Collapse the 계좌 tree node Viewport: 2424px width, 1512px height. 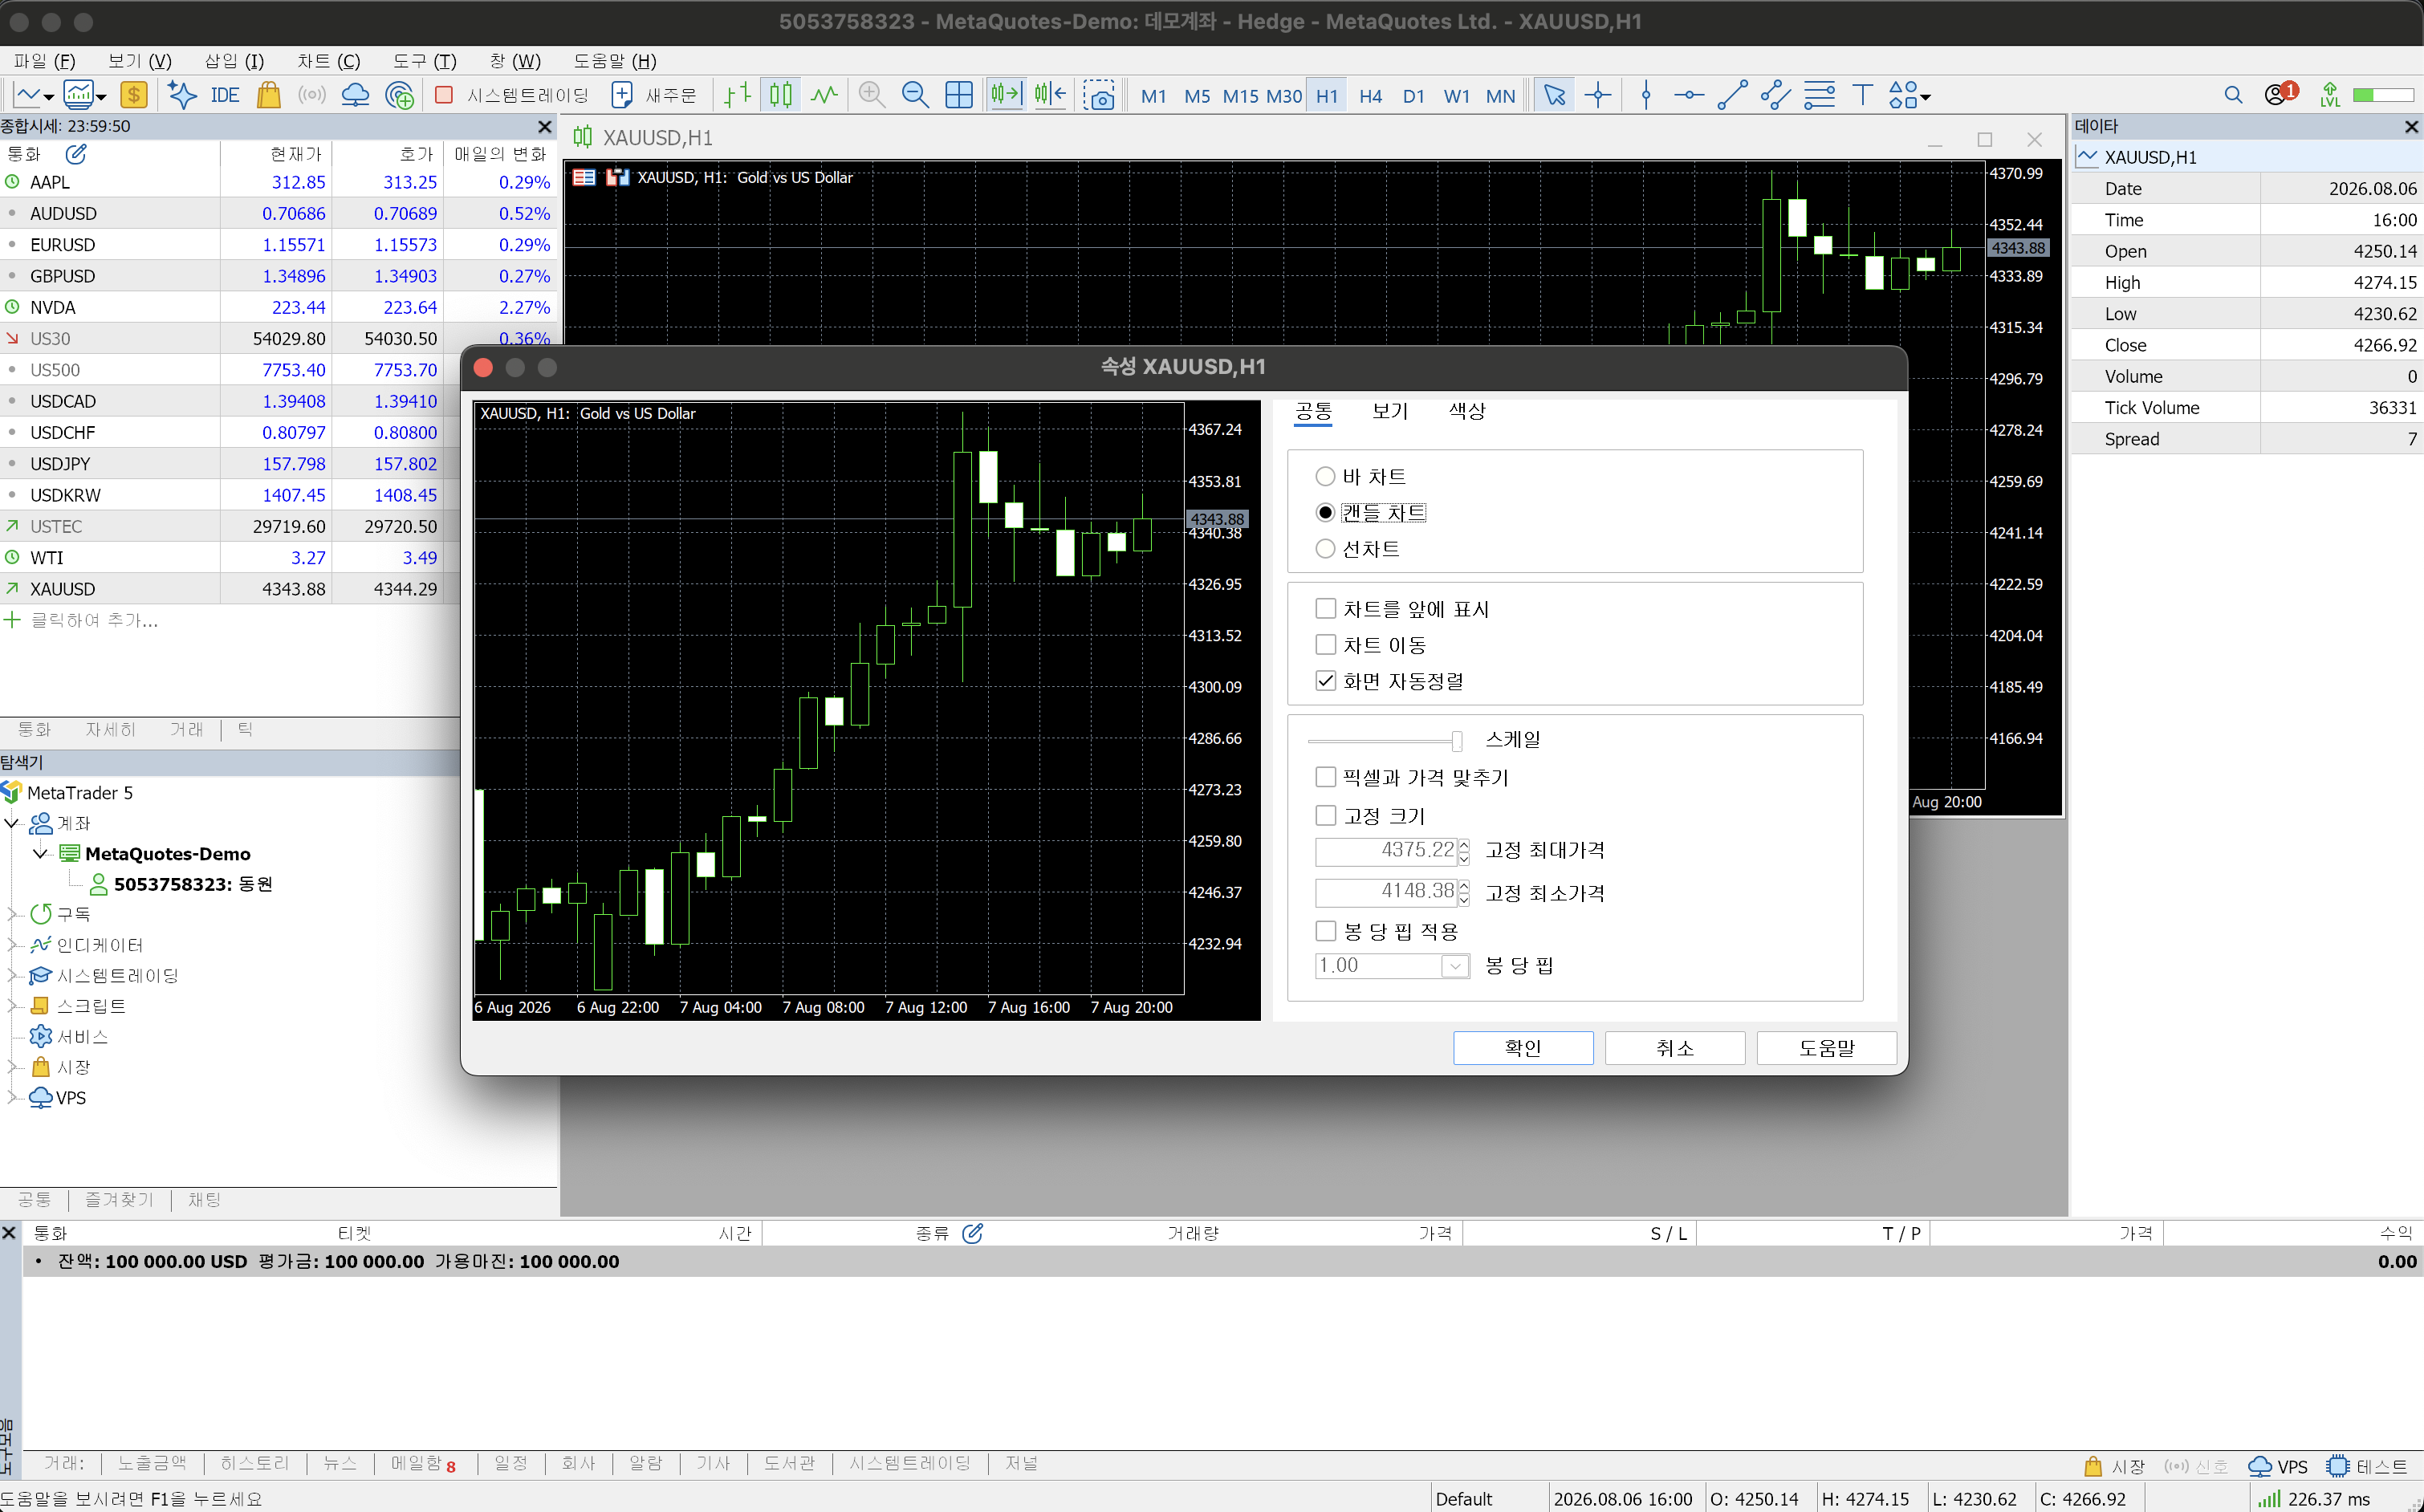pyautogui.click(x=13, y=823)
